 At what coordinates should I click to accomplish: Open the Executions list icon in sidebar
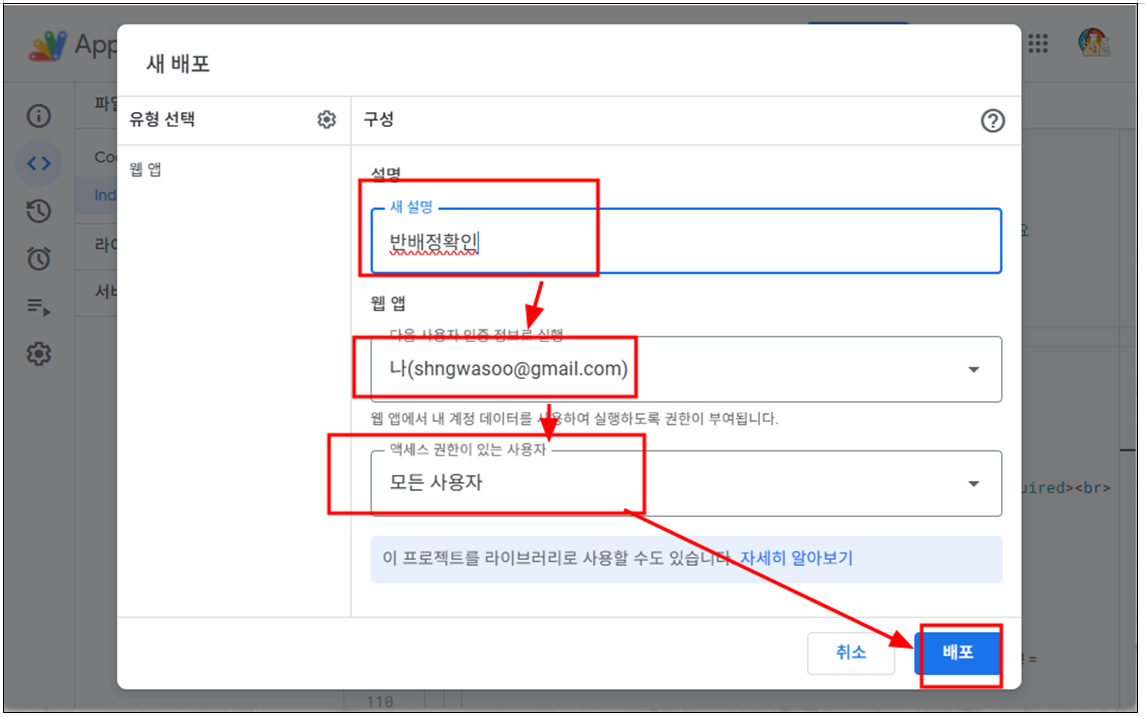tap(39, 307)
